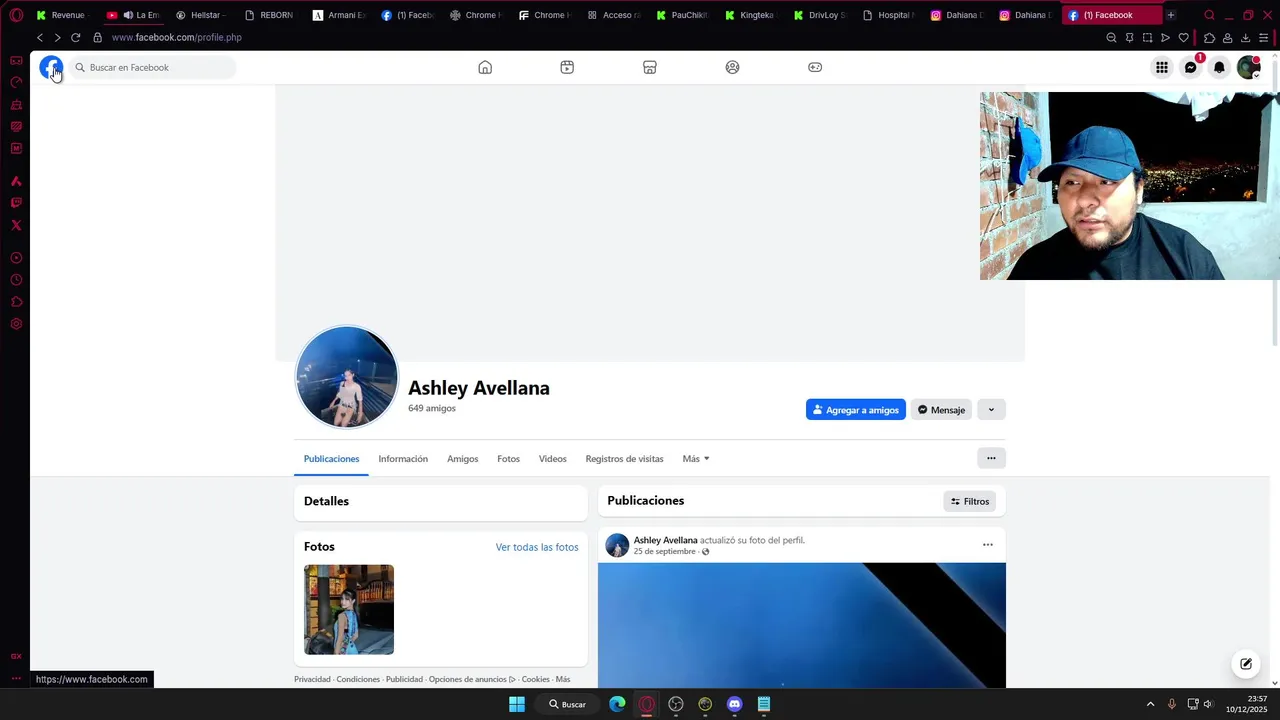Open a new tab with plus button

[x=1171, y=15]
